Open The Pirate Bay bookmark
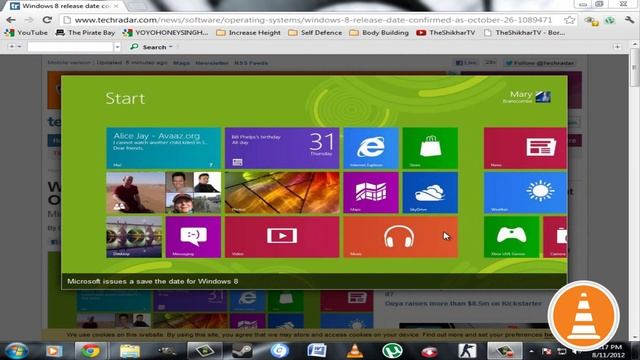This screenshot has height=360, width=640. tap(85, 33)
